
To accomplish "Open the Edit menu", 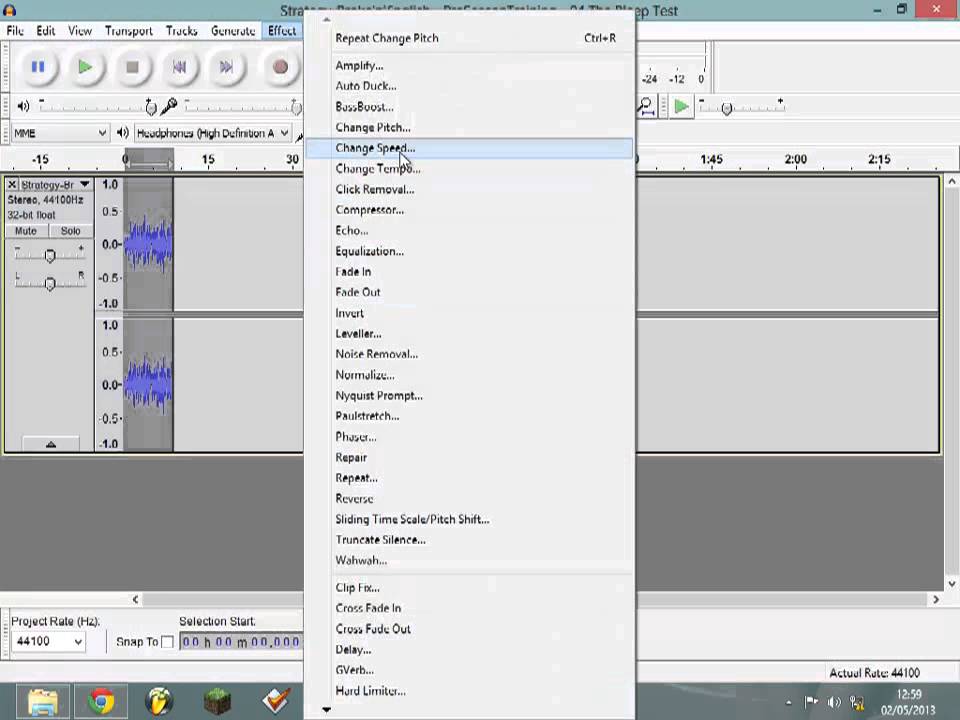I will (45, 31).
